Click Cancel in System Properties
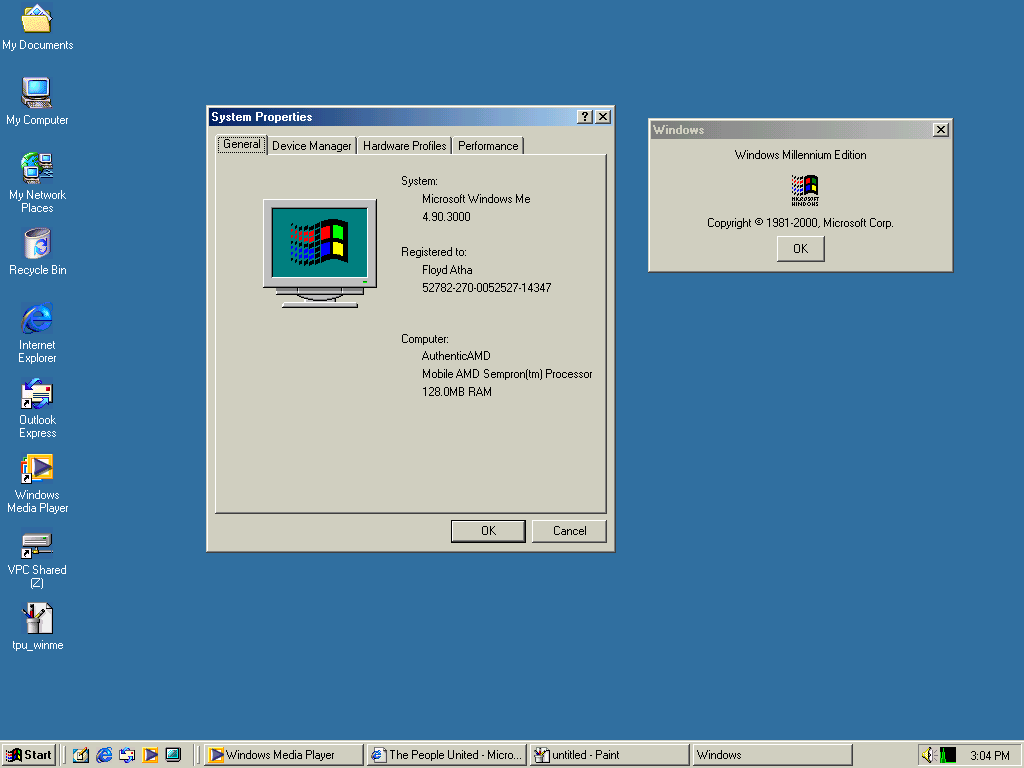 tap(569, 531)
